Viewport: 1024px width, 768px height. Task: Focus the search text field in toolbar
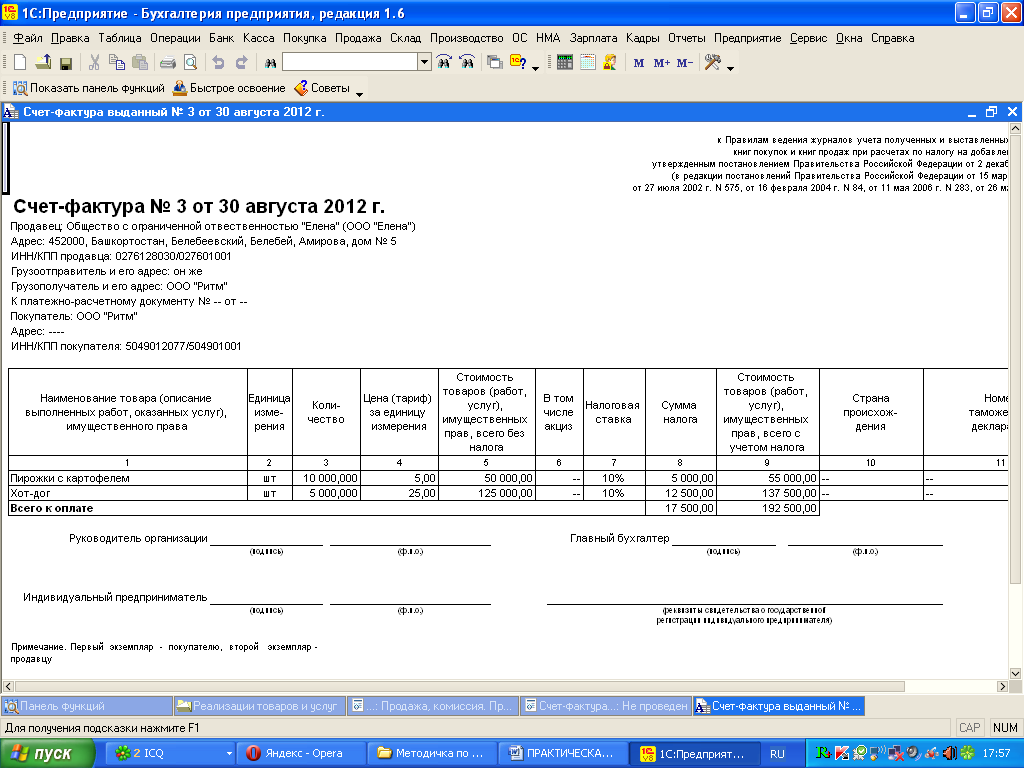click(x=350, y=63)
